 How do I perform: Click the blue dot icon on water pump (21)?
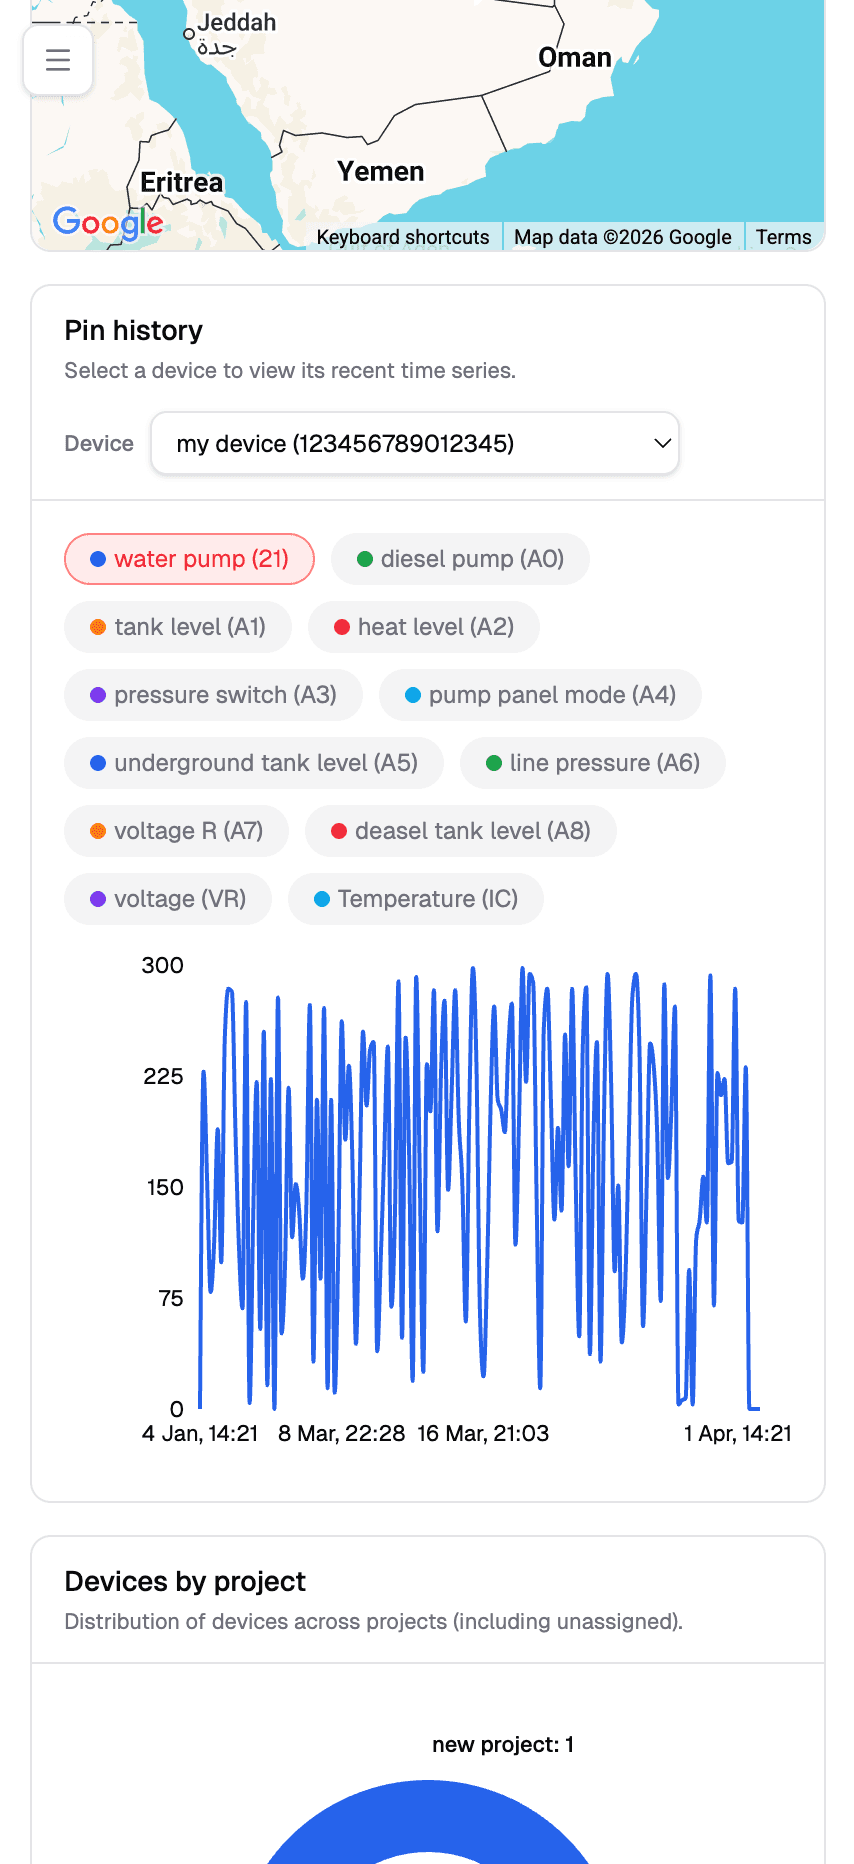click(x=97, y=559)
